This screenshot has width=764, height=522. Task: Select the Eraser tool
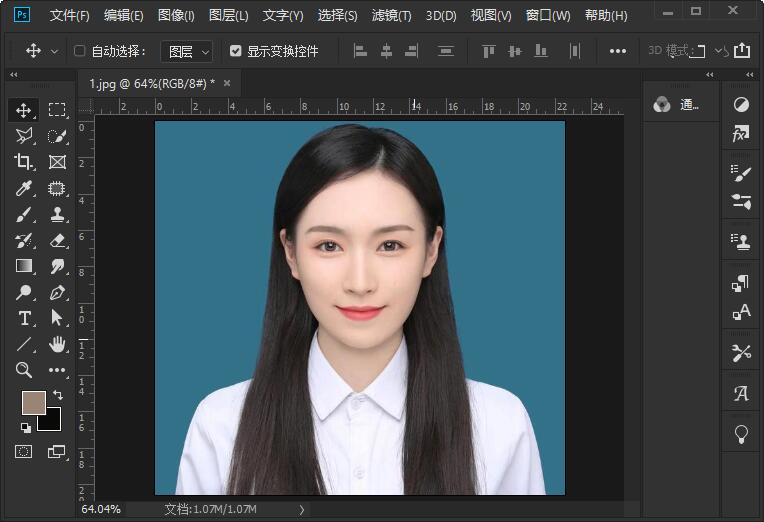point(57,240)
